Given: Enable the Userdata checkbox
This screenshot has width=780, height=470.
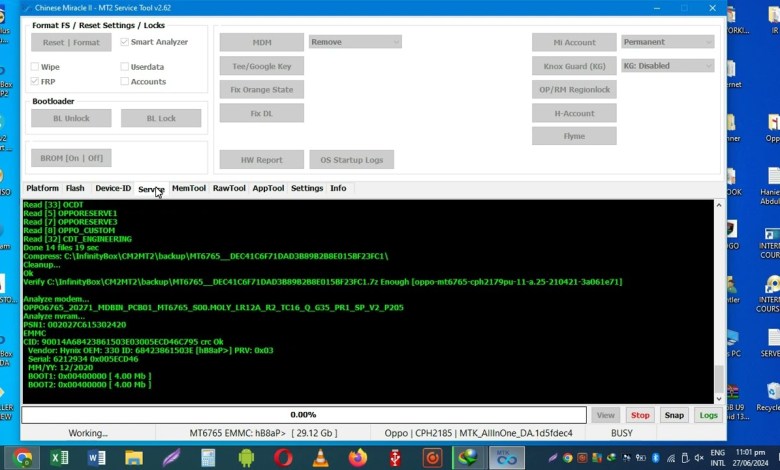Looking at the screenshot, I should 124,67.
